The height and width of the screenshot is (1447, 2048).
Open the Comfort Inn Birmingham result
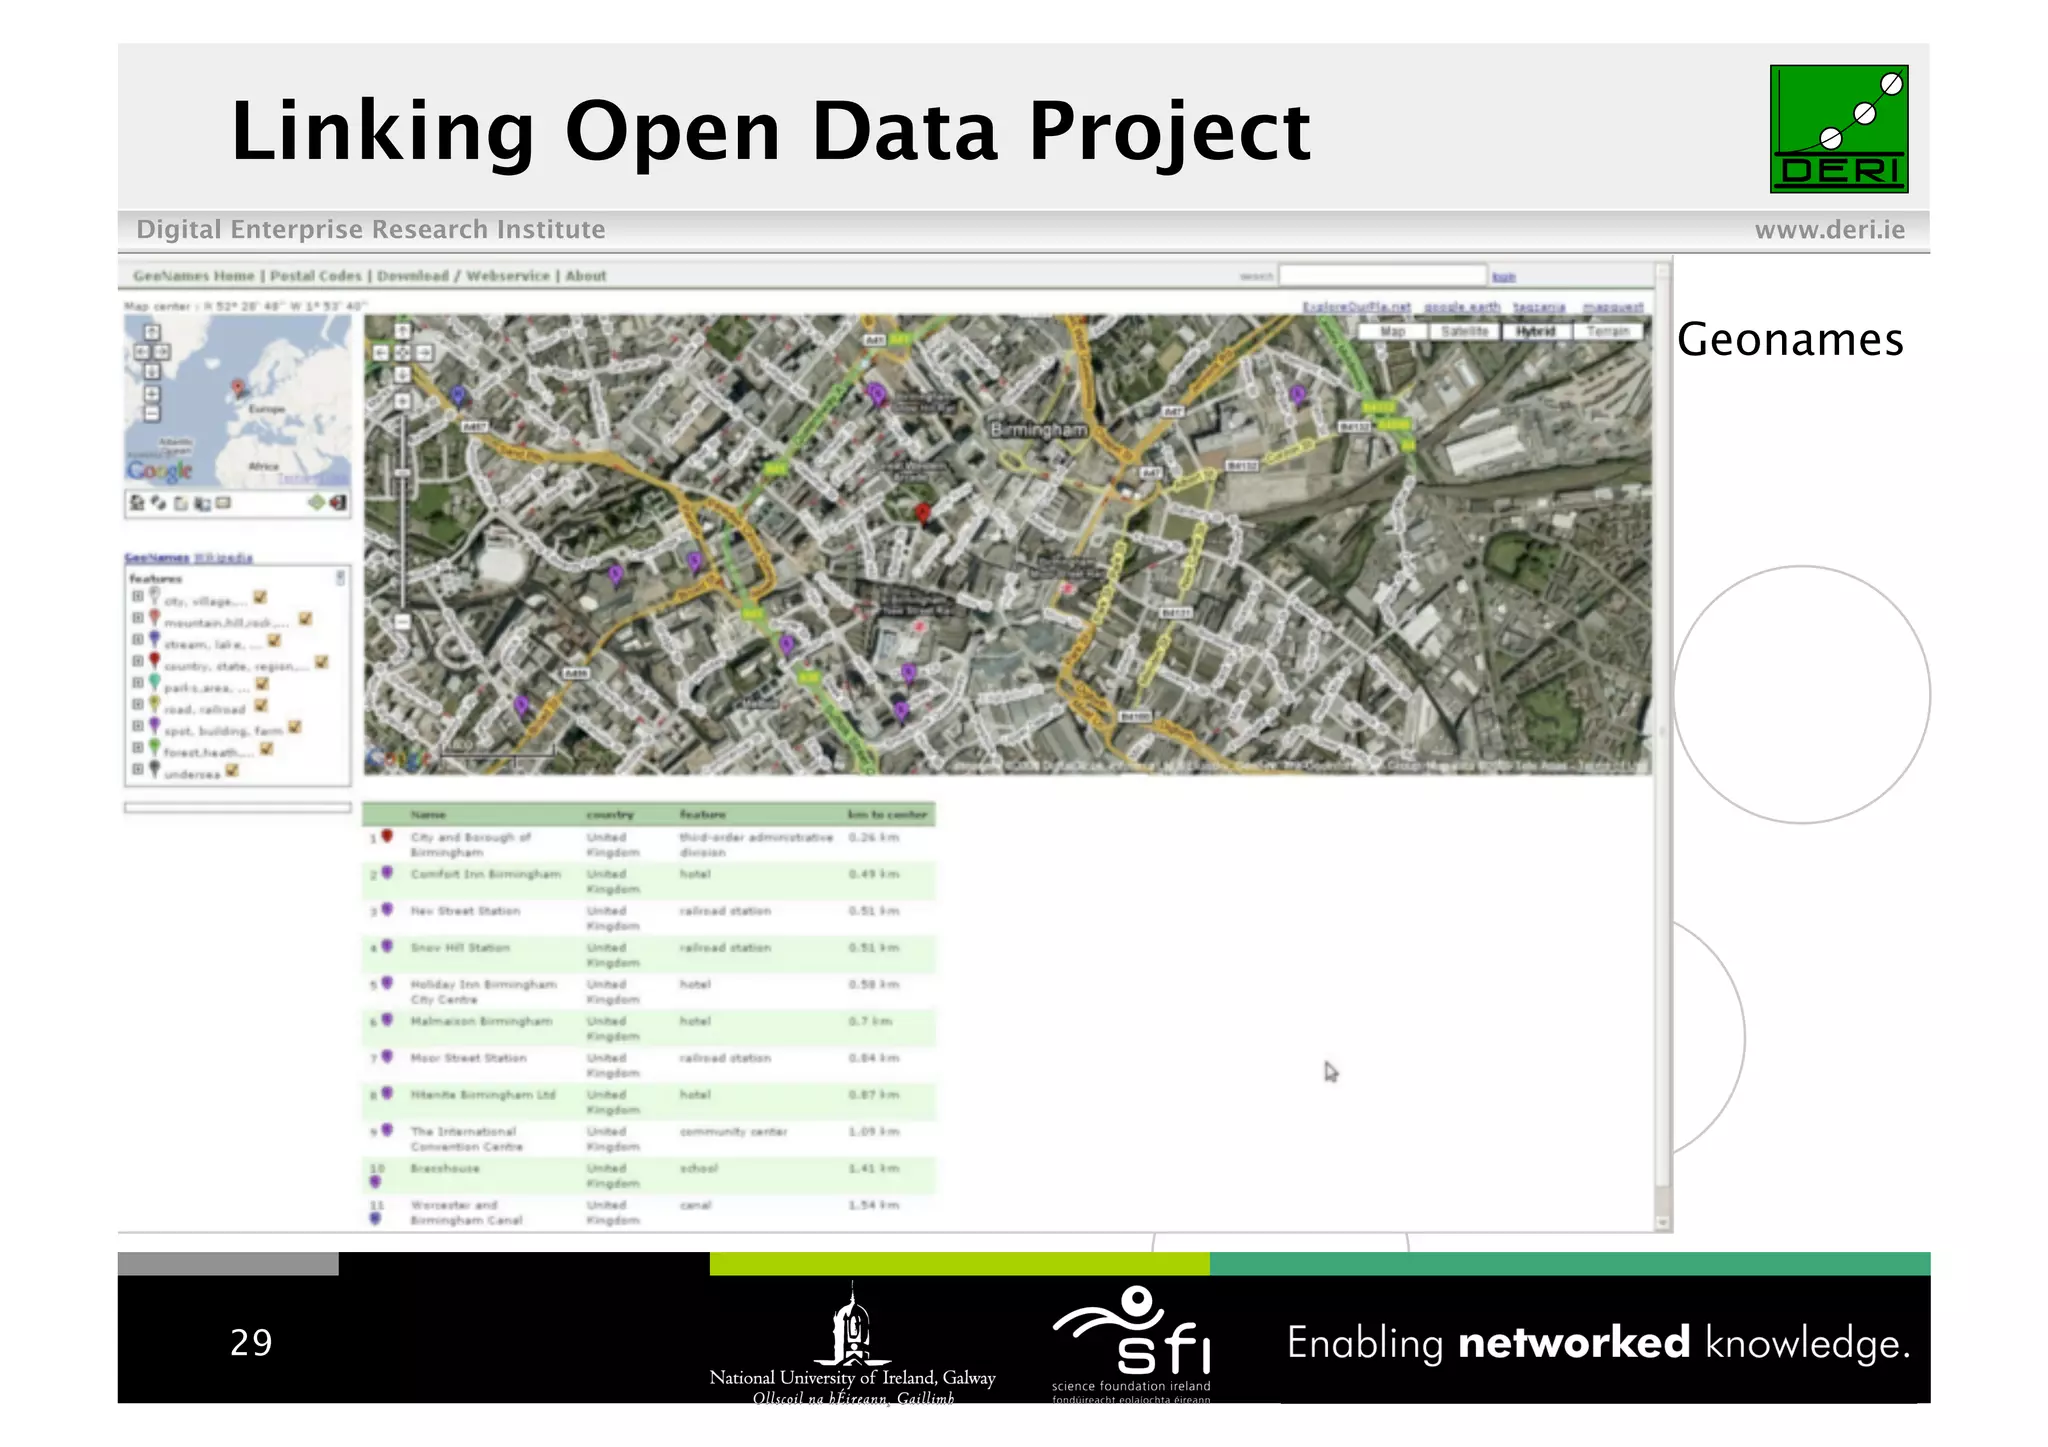pos(486,874)
